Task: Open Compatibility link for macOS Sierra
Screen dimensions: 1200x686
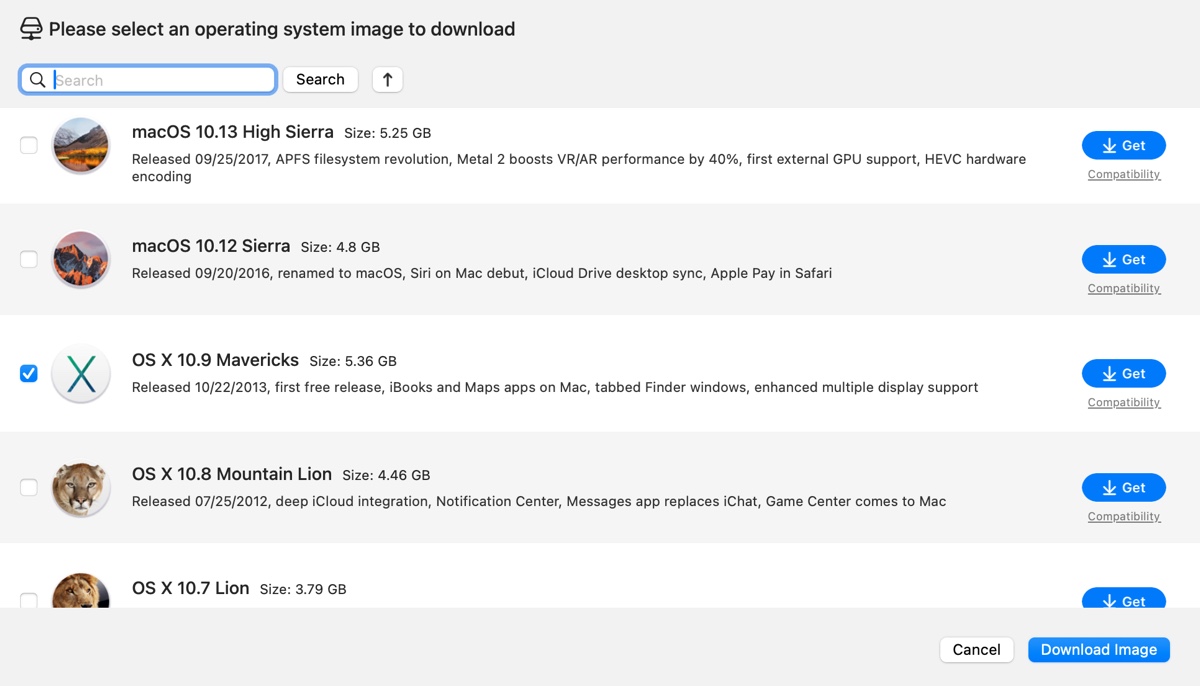Action: pos(1124,289)
